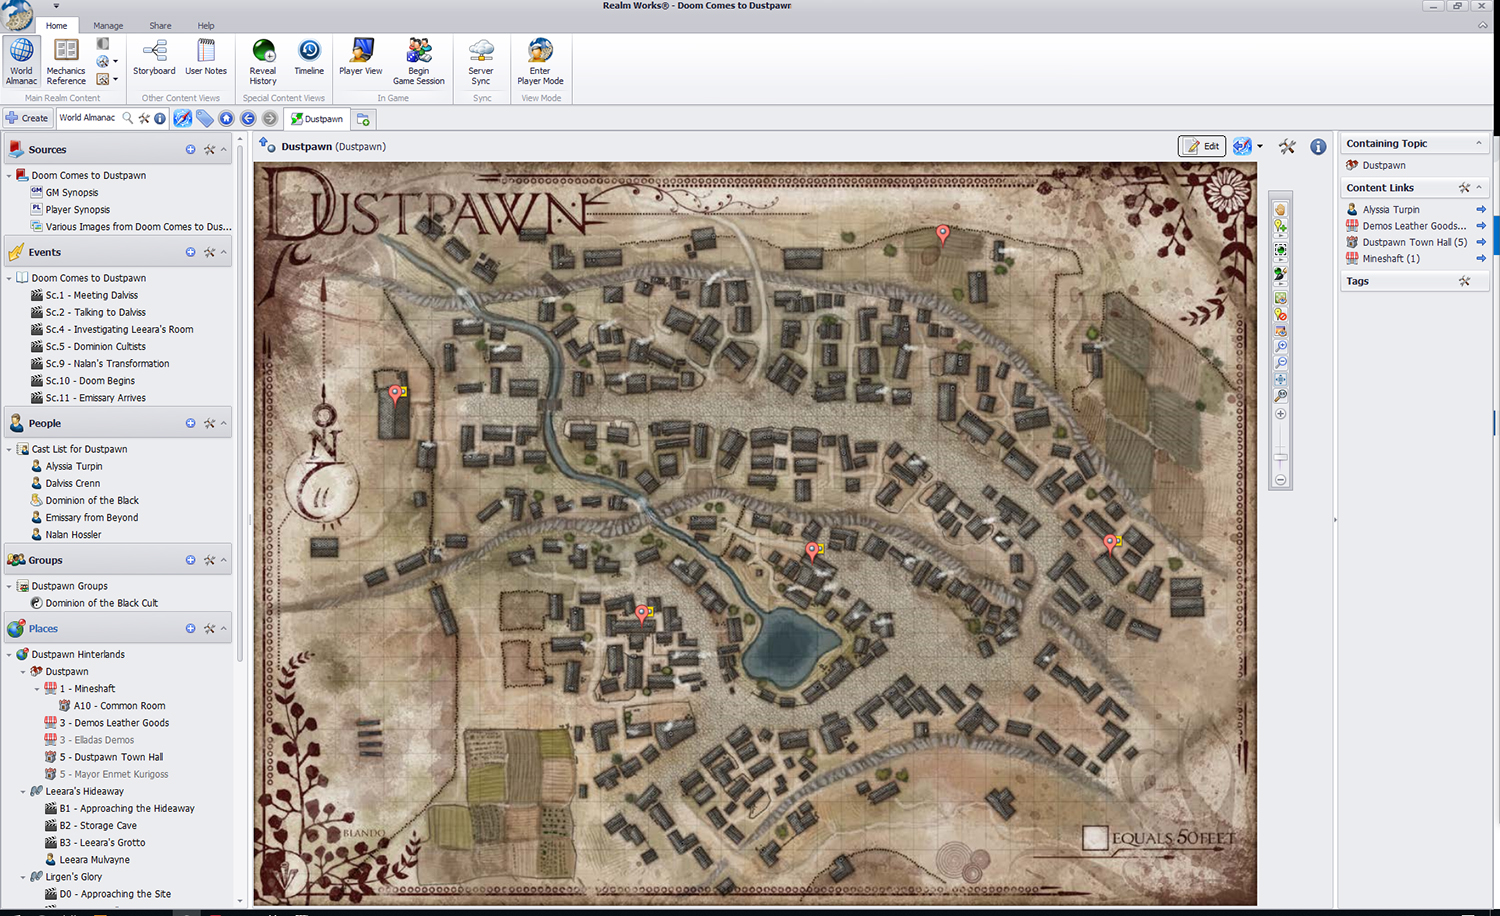The width and height of the screenshot is (1500, 916).
Task: Open the Share ribbon tab
Action: (x=160, y=25)
